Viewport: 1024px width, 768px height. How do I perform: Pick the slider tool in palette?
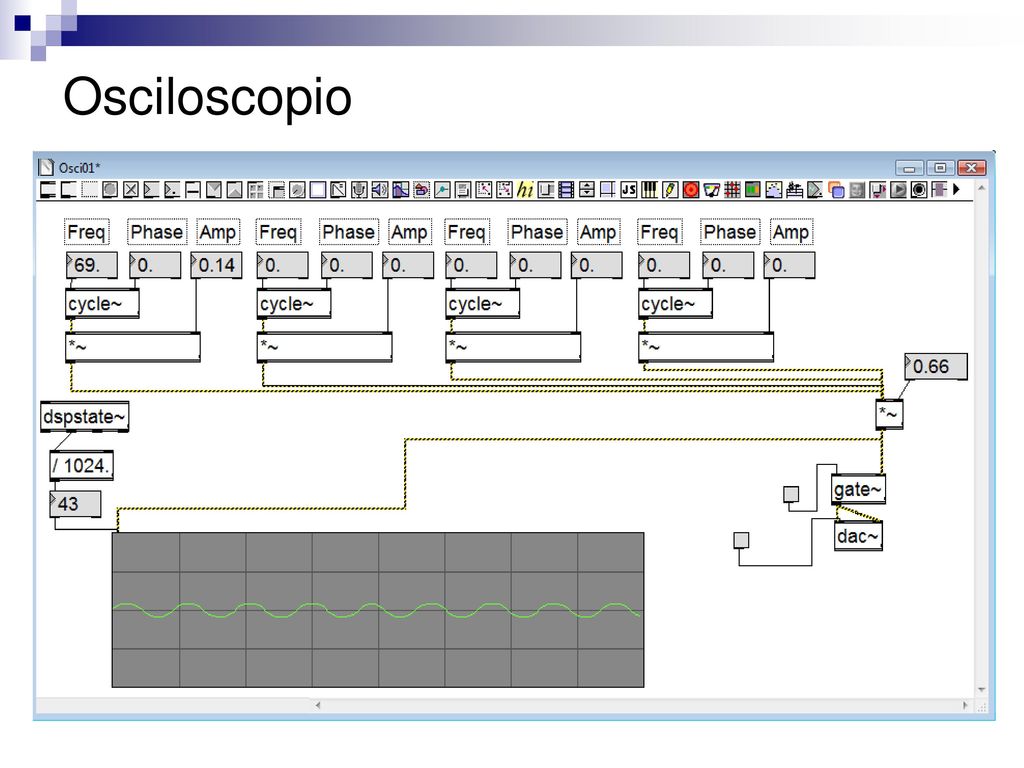coord(193,190)
